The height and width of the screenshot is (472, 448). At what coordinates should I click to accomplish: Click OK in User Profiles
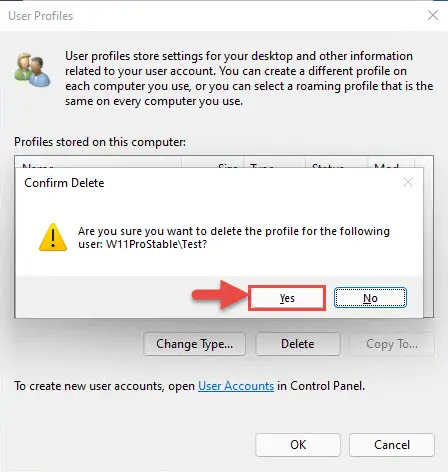298,445
